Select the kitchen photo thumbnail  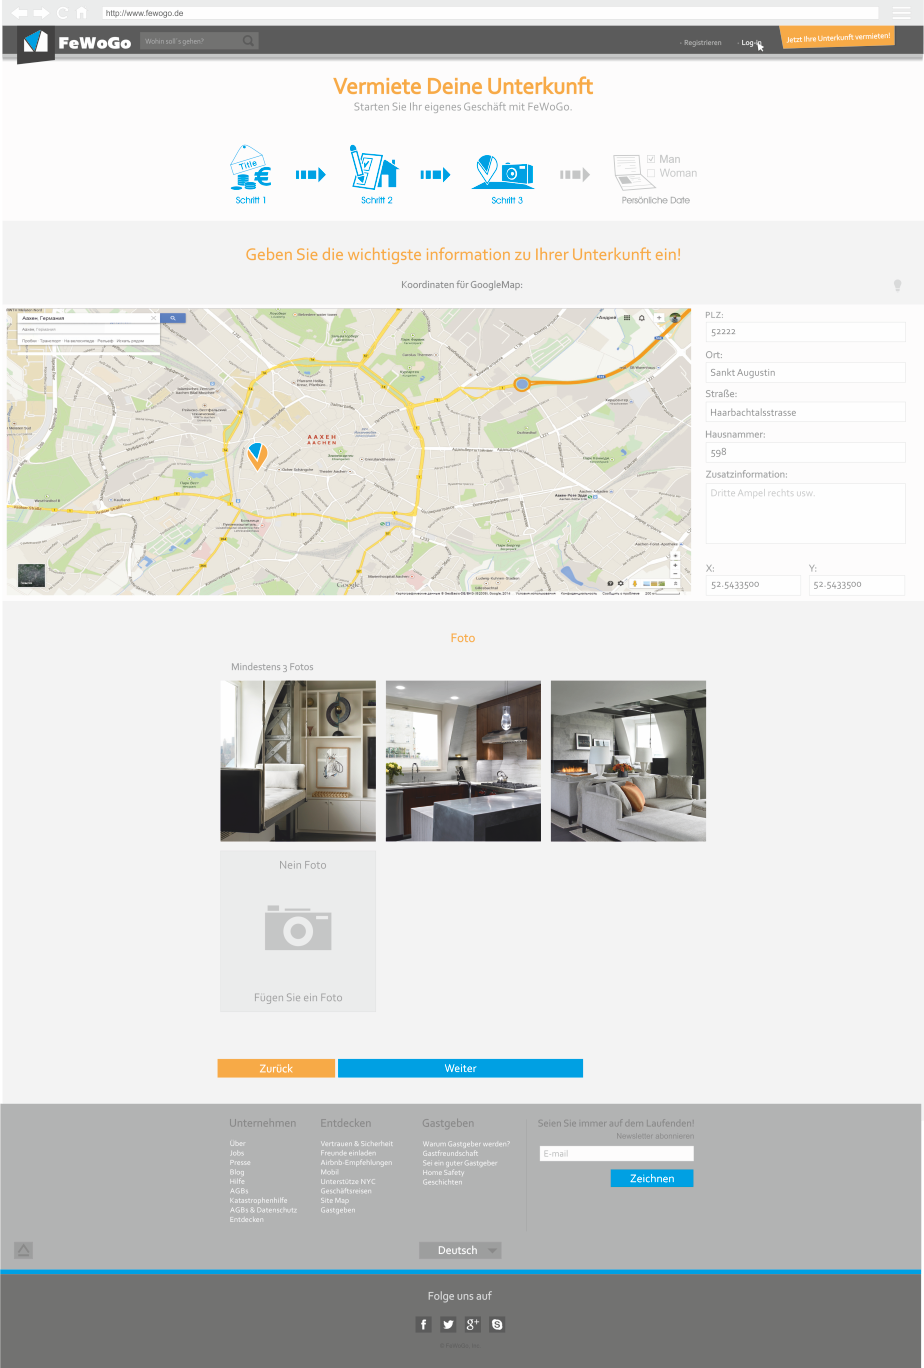click(x=463, y=761)
